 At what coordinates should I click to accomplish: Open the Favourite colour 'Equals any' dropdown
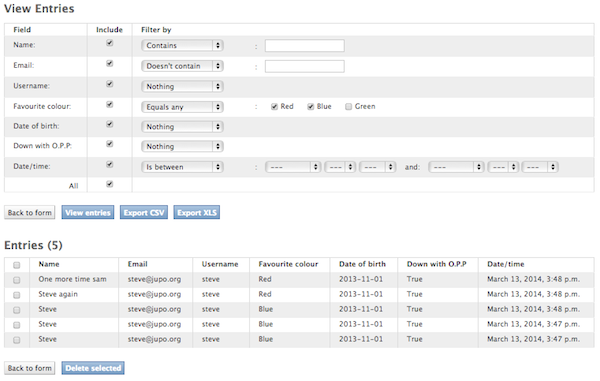182,107
